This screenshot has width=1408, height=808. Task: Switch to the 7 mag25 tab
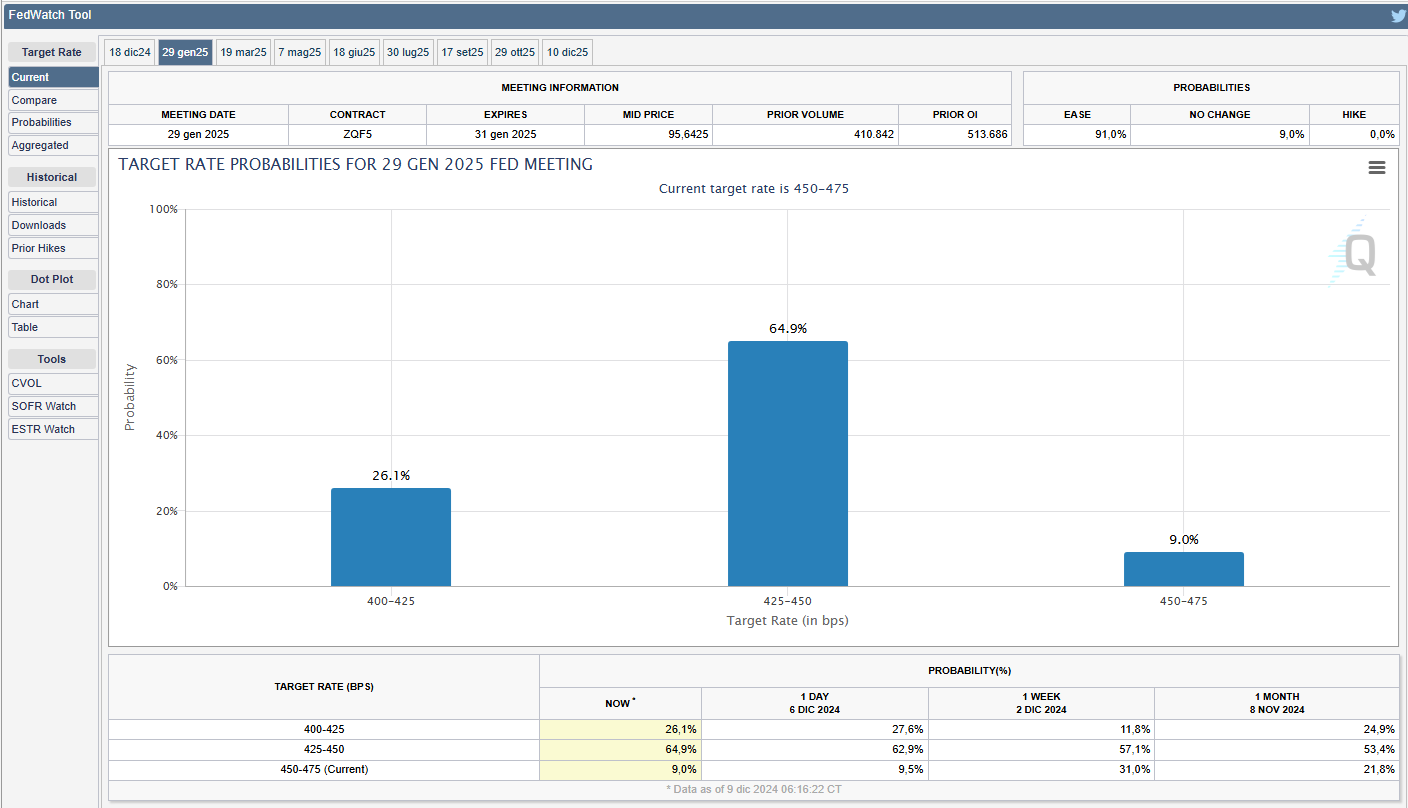(x=300, y=52)
